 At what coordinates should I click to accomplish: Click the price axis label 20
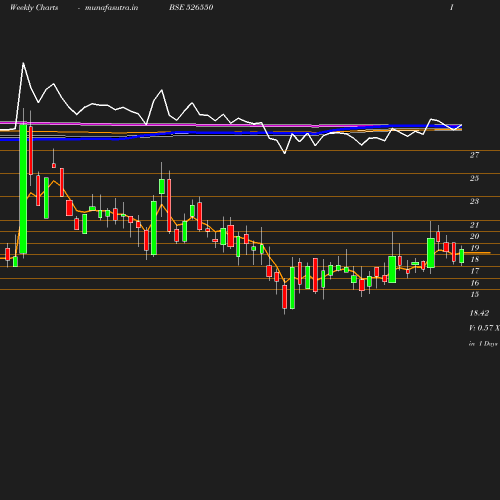(x=474, y=236)
